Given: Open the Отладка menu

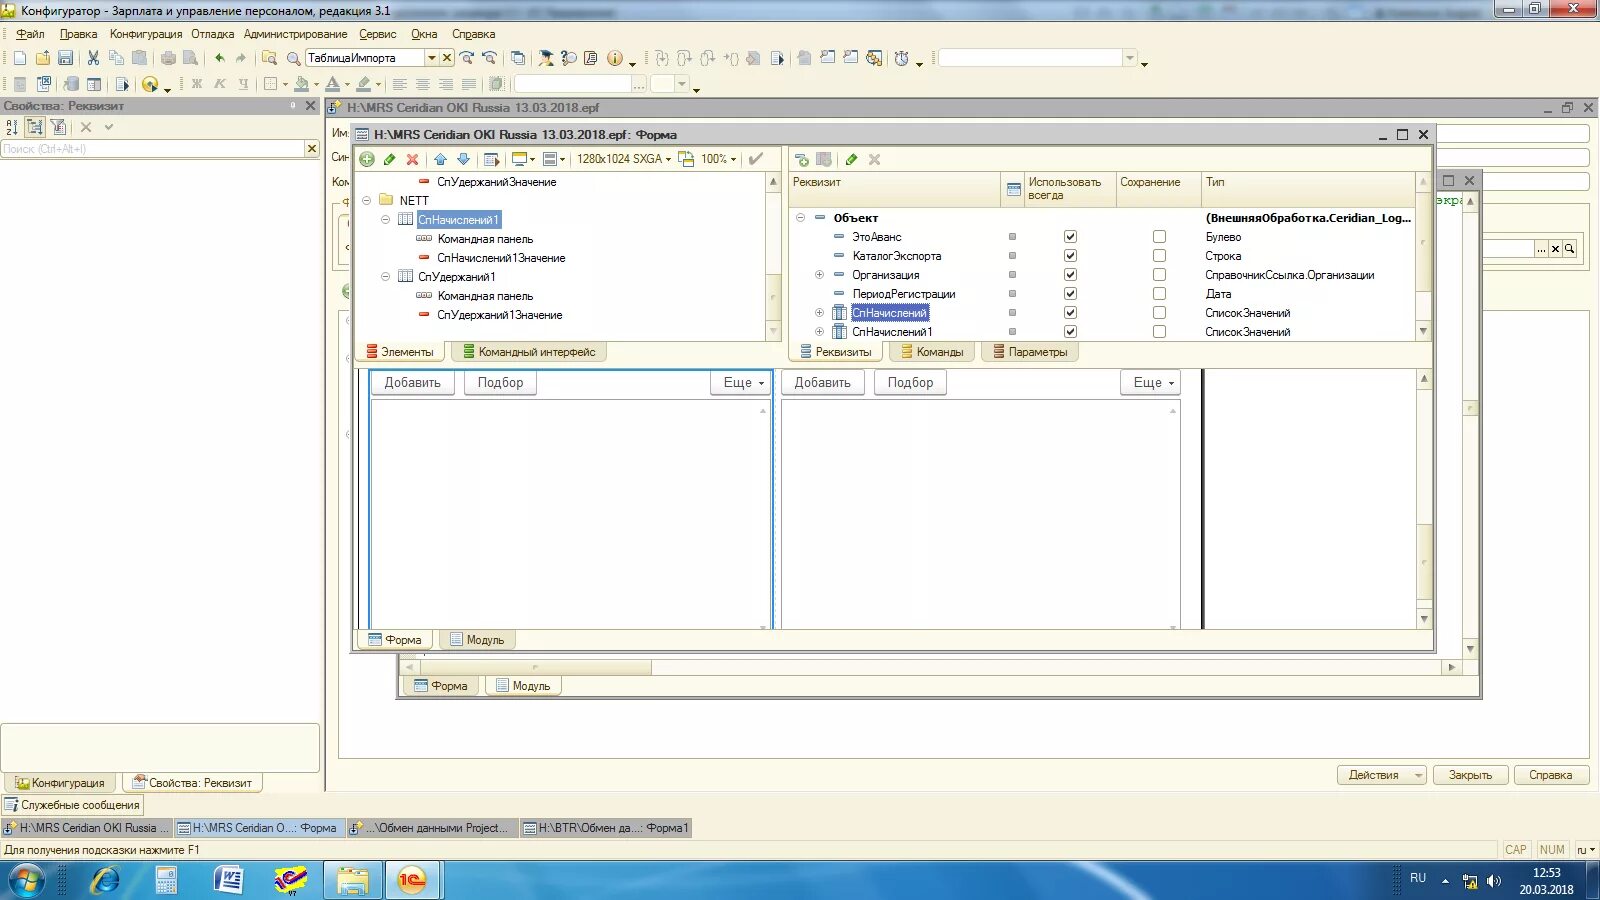Looking at the screenshot, I should pyautogui.click(x=213, y=34).
